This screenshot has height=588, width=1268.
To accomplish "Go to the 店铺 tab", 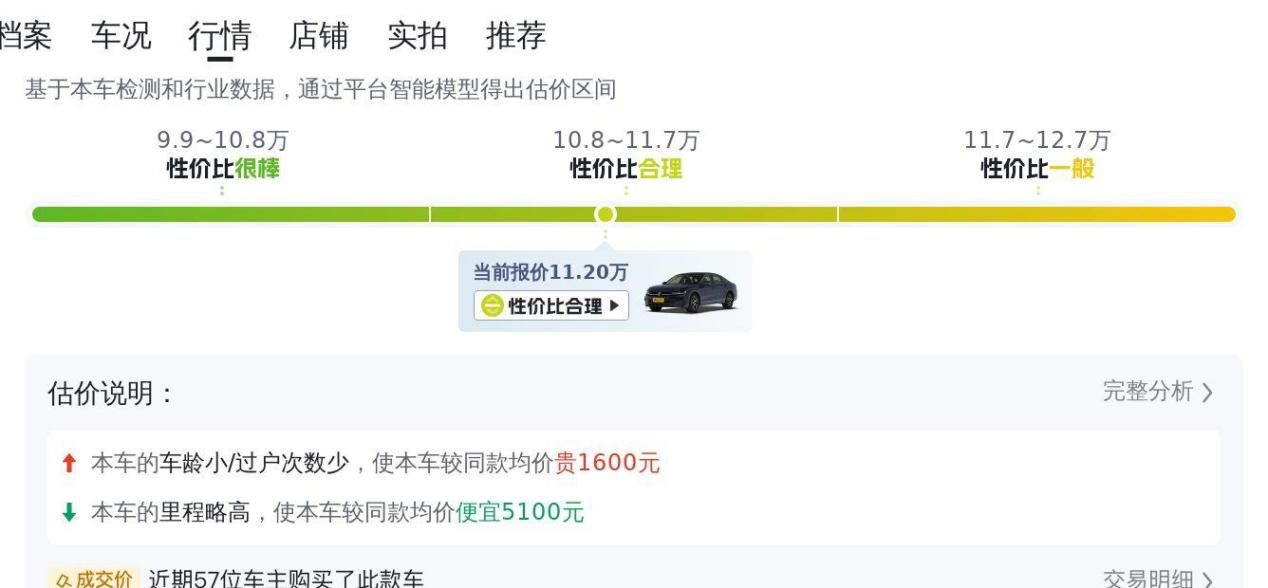I will click(x=319, y=36).
